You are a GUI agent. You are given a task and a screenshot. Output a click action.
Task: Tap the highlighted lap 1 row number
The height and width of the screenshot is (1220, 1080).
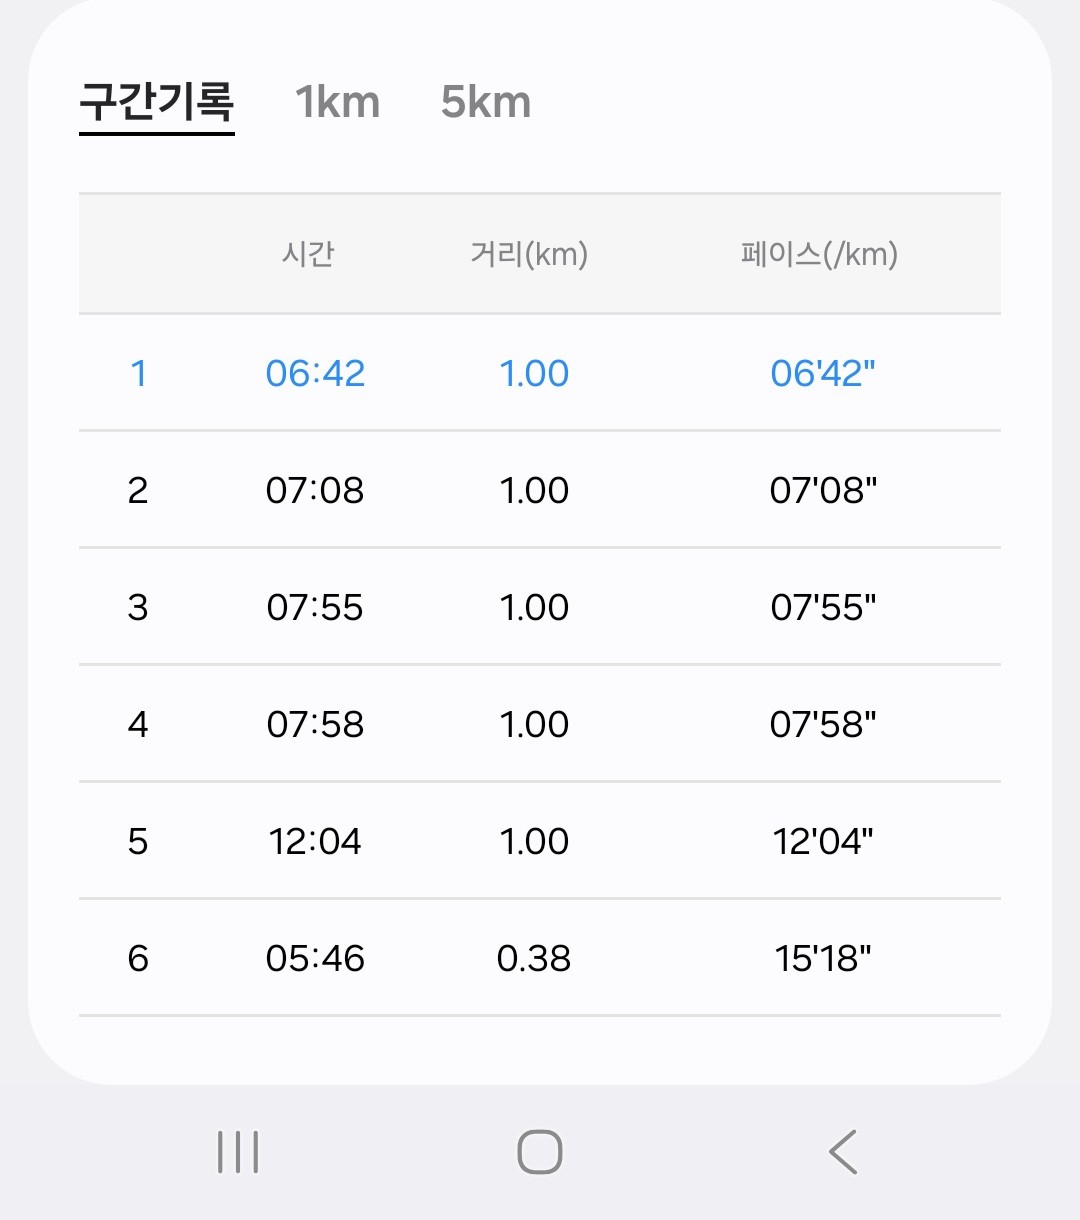(138, 373)
